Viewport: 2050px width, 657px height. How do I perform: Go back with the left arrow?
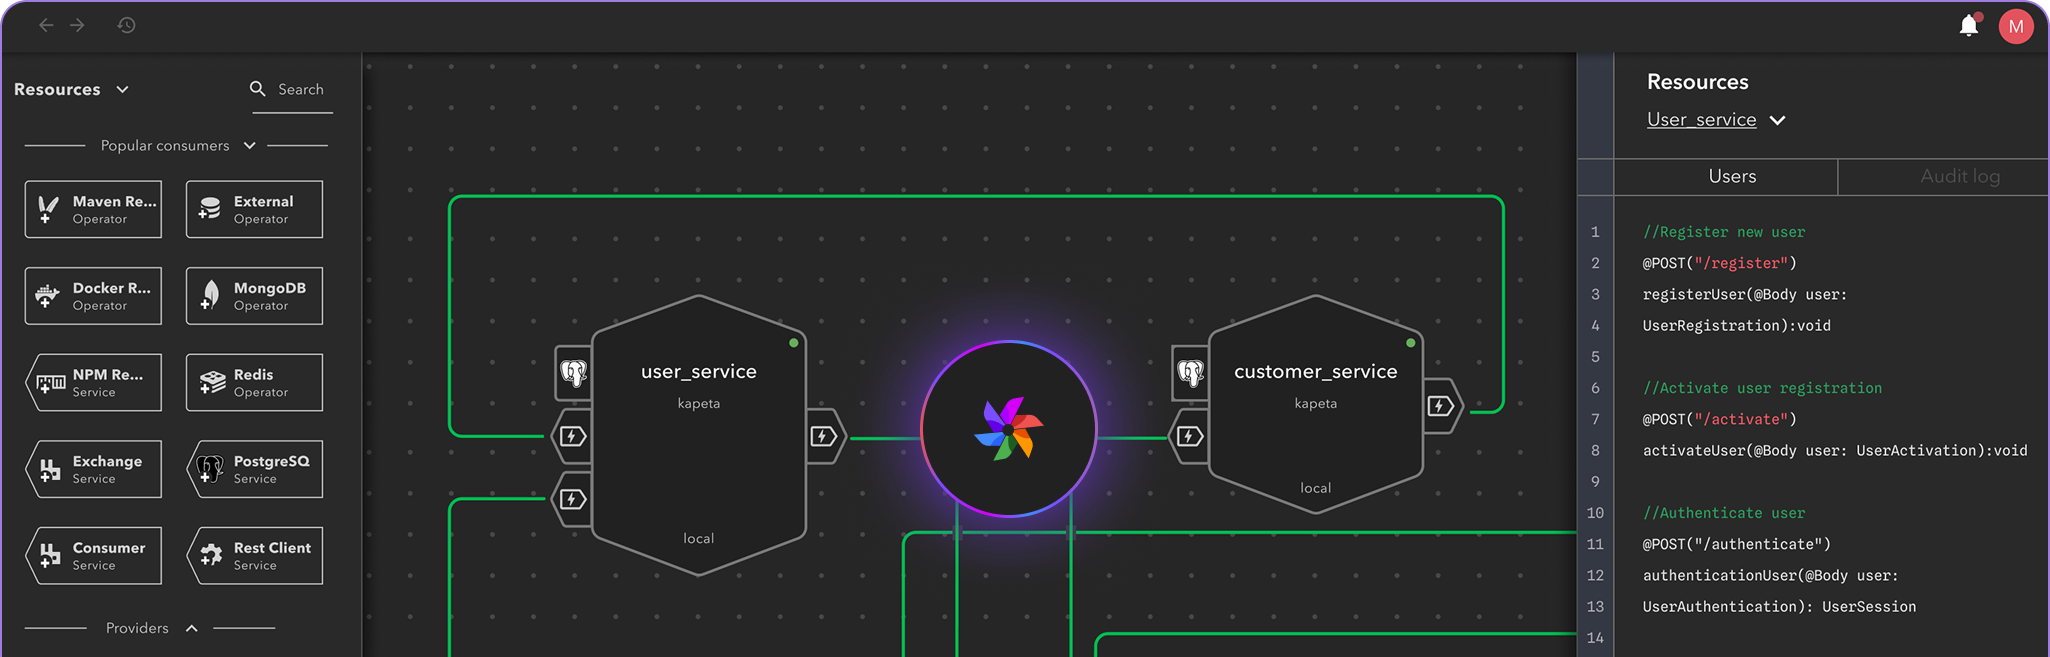click(46, 25)
